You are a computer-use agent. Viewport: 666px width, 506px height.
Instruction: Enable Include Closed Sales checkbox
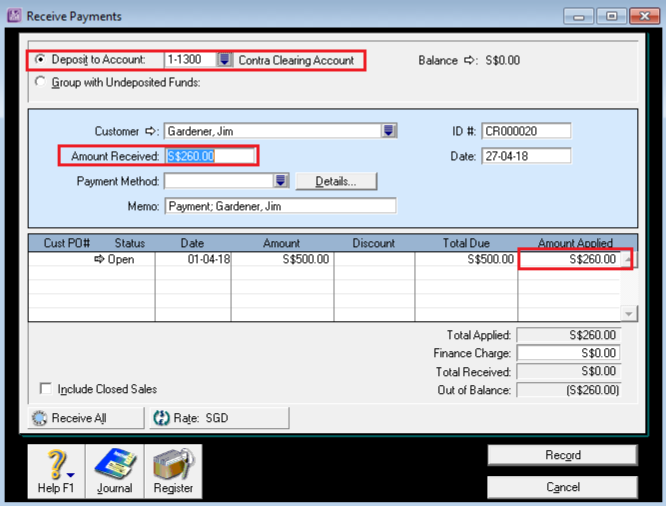click(x=45, y=388)
